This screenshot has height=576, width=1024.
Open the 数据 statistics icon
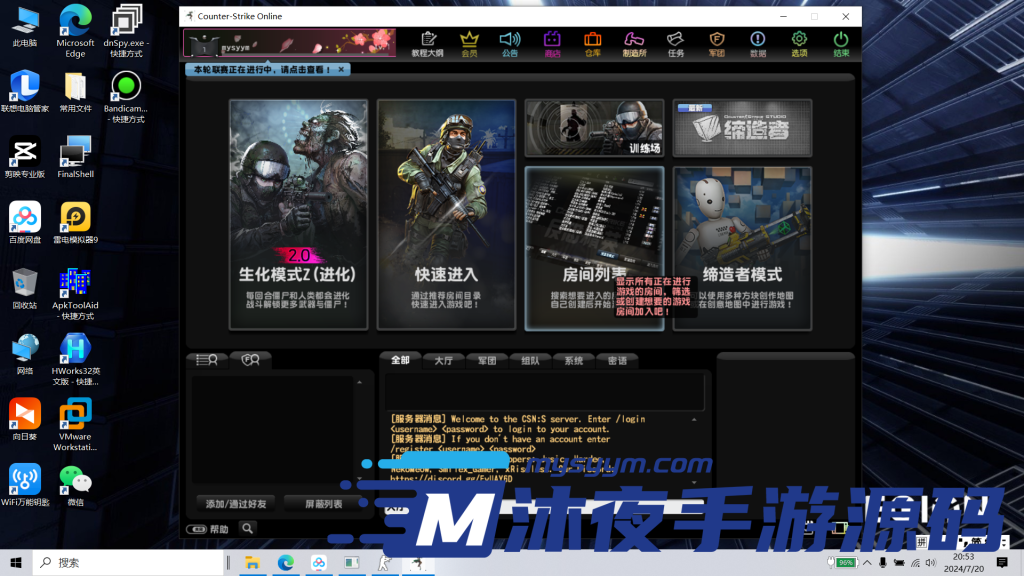[758, 43]
